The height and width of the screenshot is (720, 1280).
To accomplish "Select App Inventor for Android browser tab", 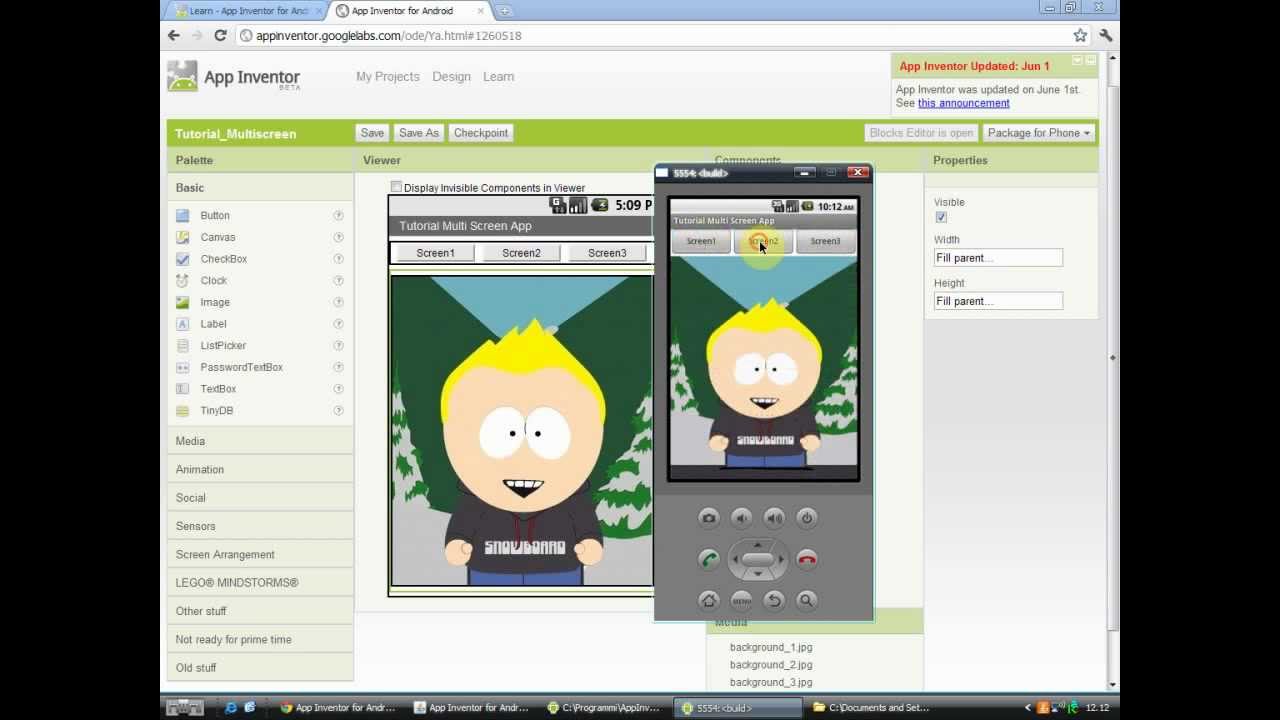I will pos(408,11).
